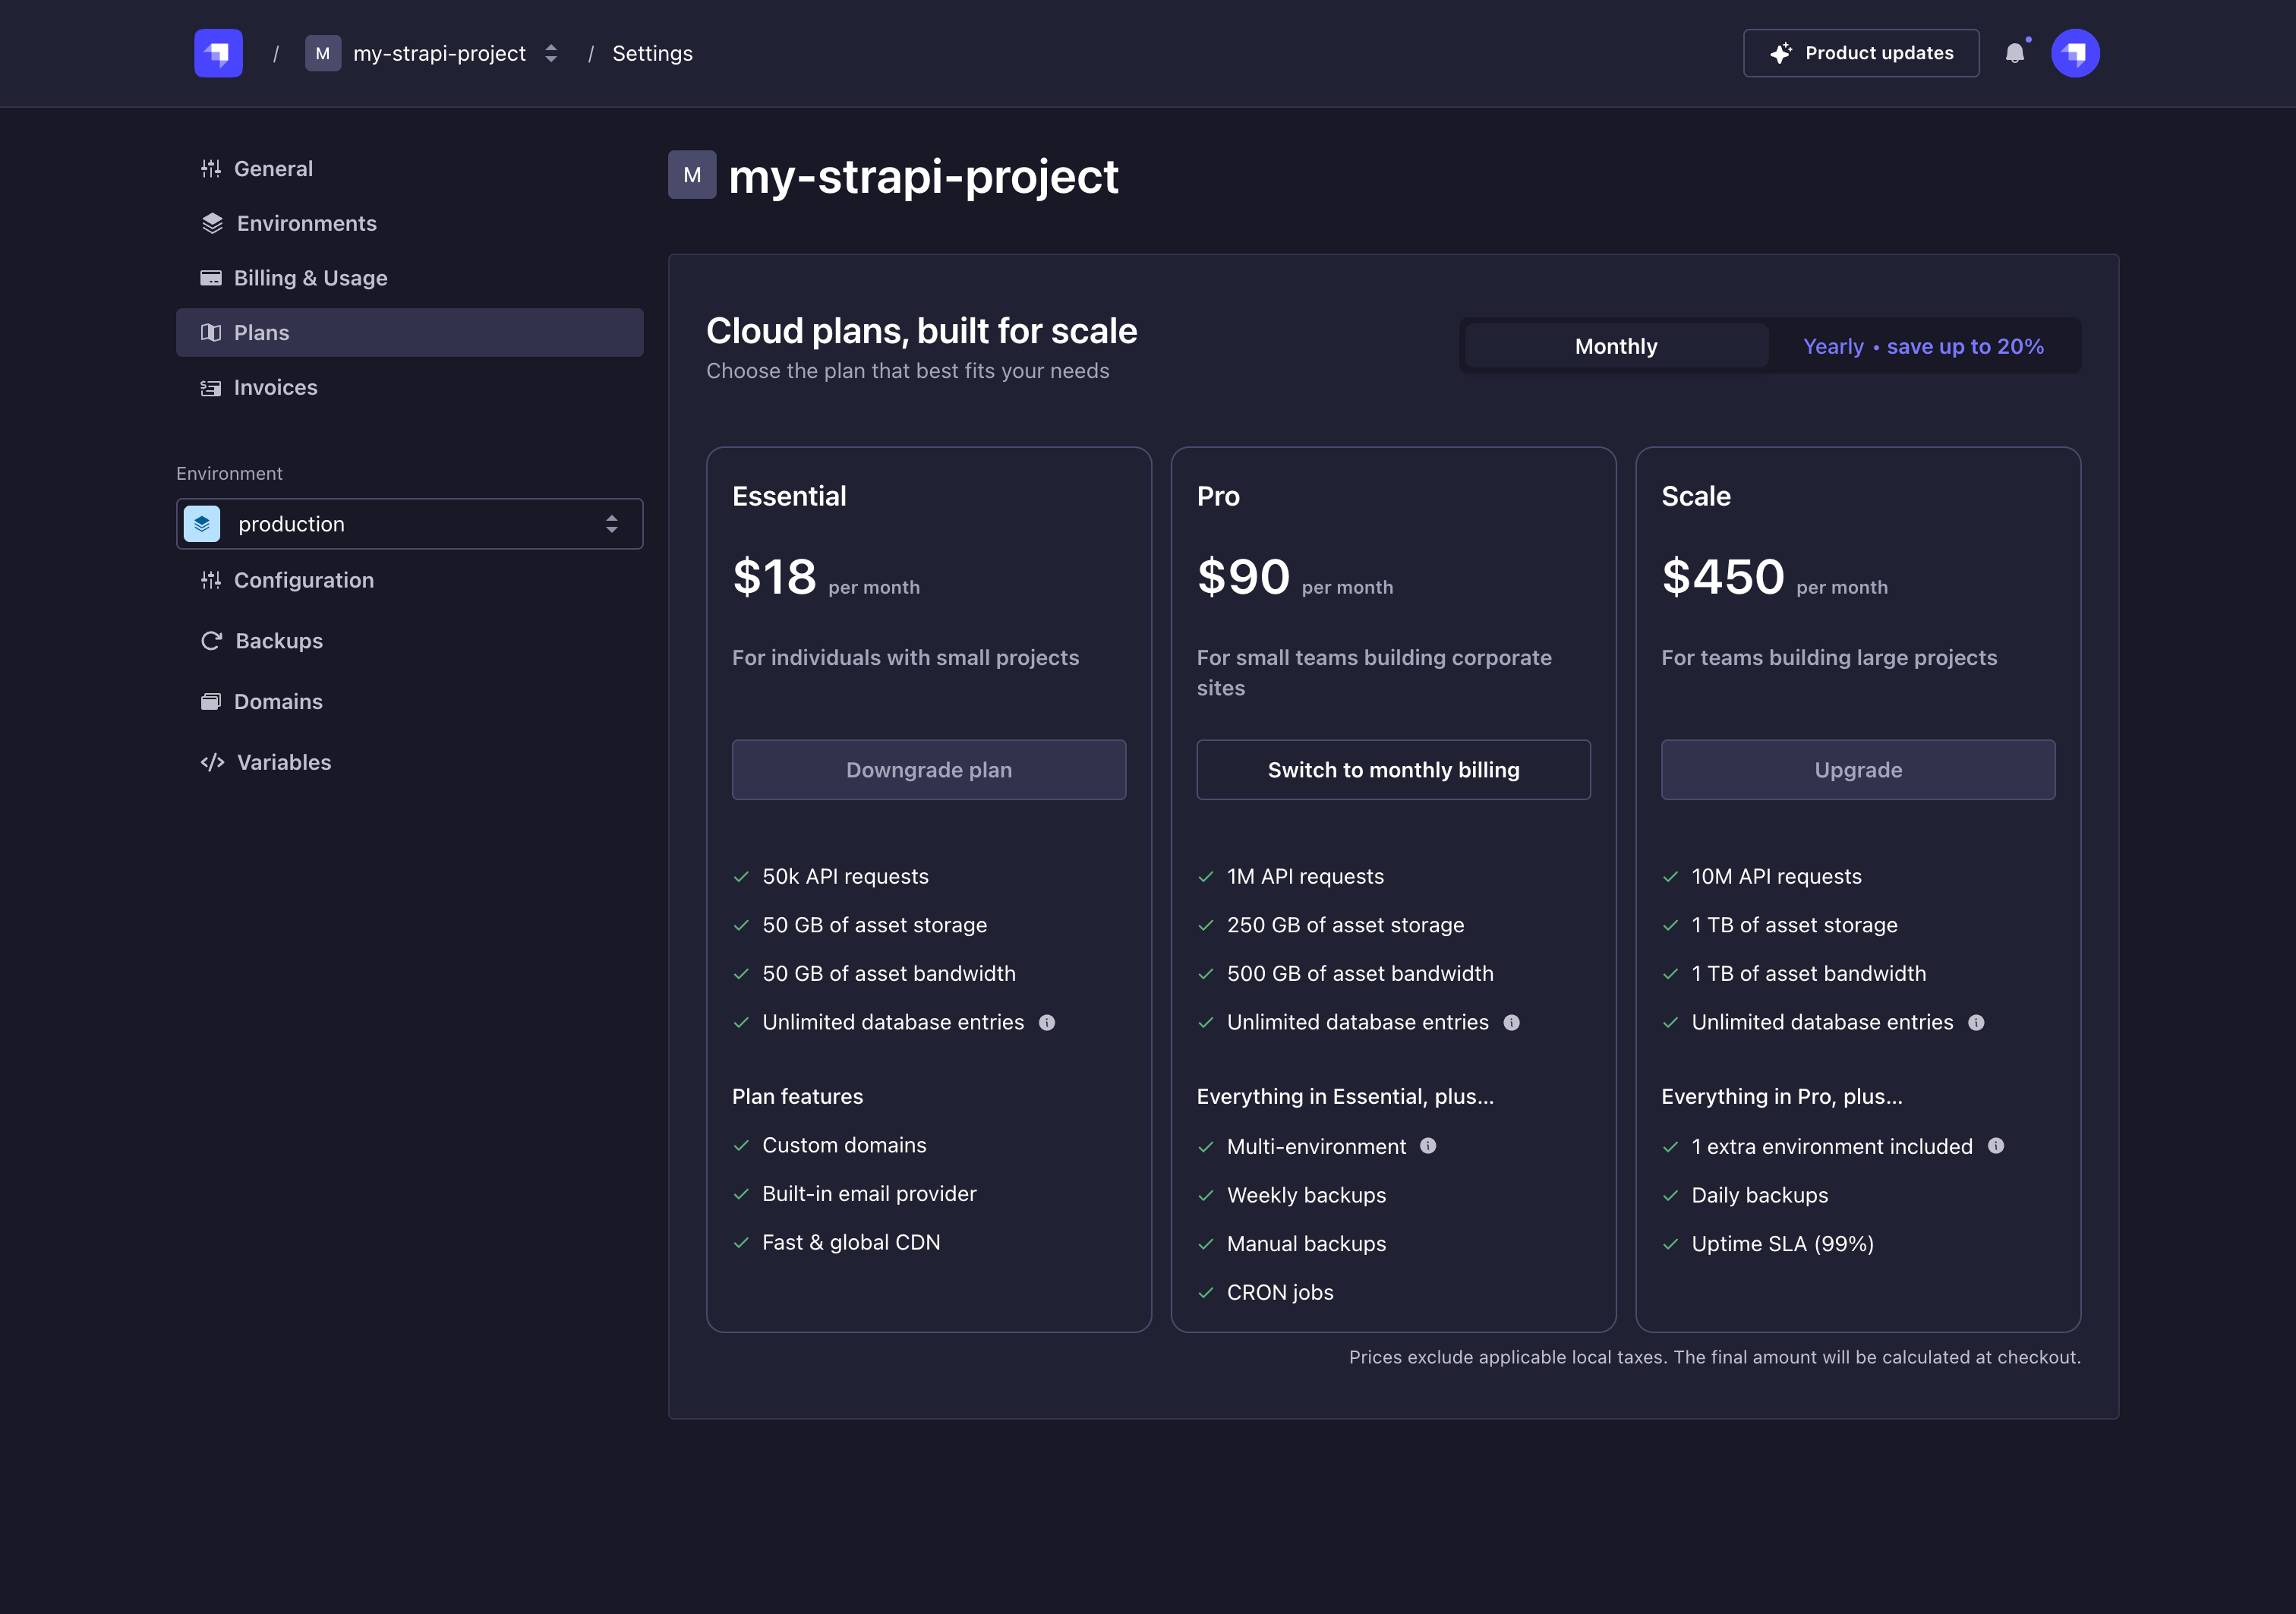This screenshot has width=2296, height=1614.
Task: Click the production environment layers icon
Action: coord(202,524)
